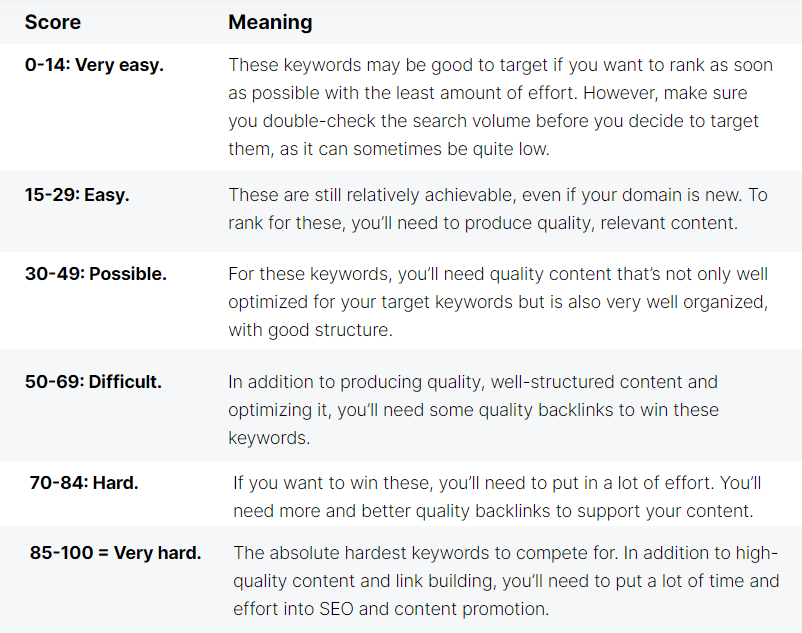Select the '70-84: Hard.' score label

pos(84,483)
